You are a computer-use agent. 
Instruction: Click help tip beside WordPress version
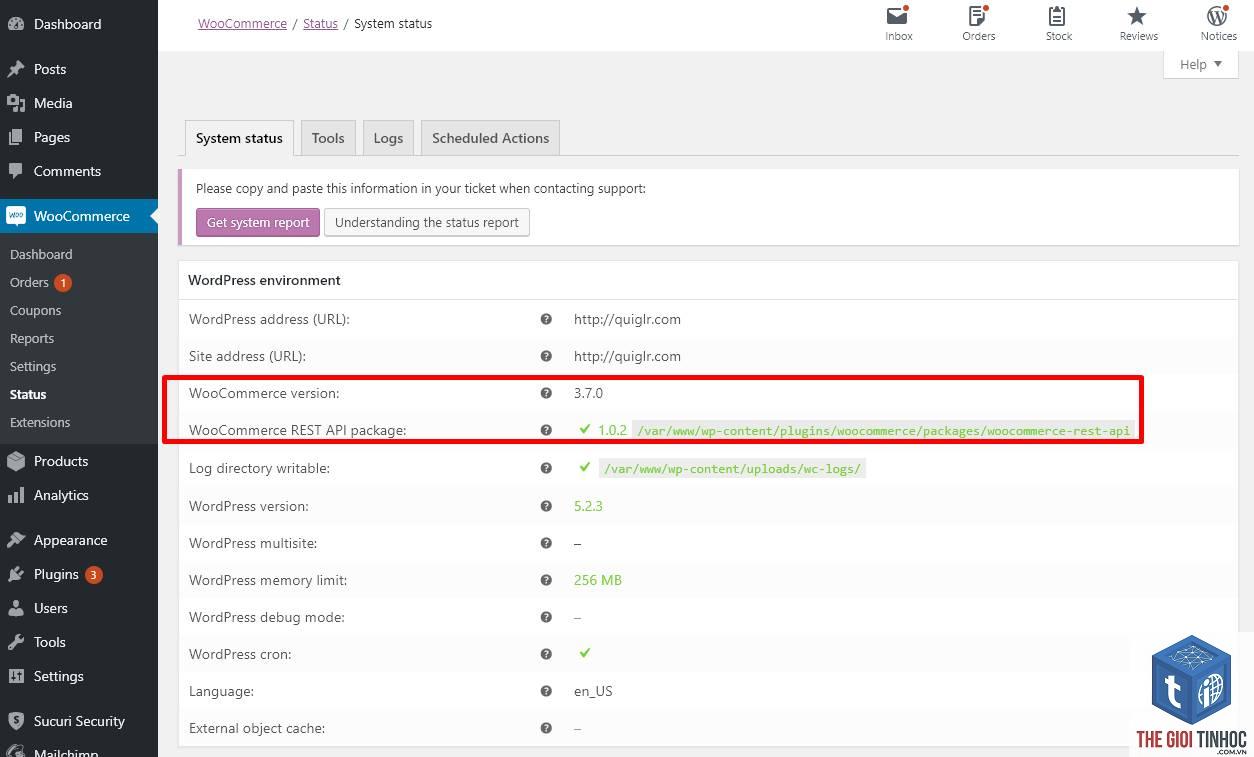coord(546,506)
